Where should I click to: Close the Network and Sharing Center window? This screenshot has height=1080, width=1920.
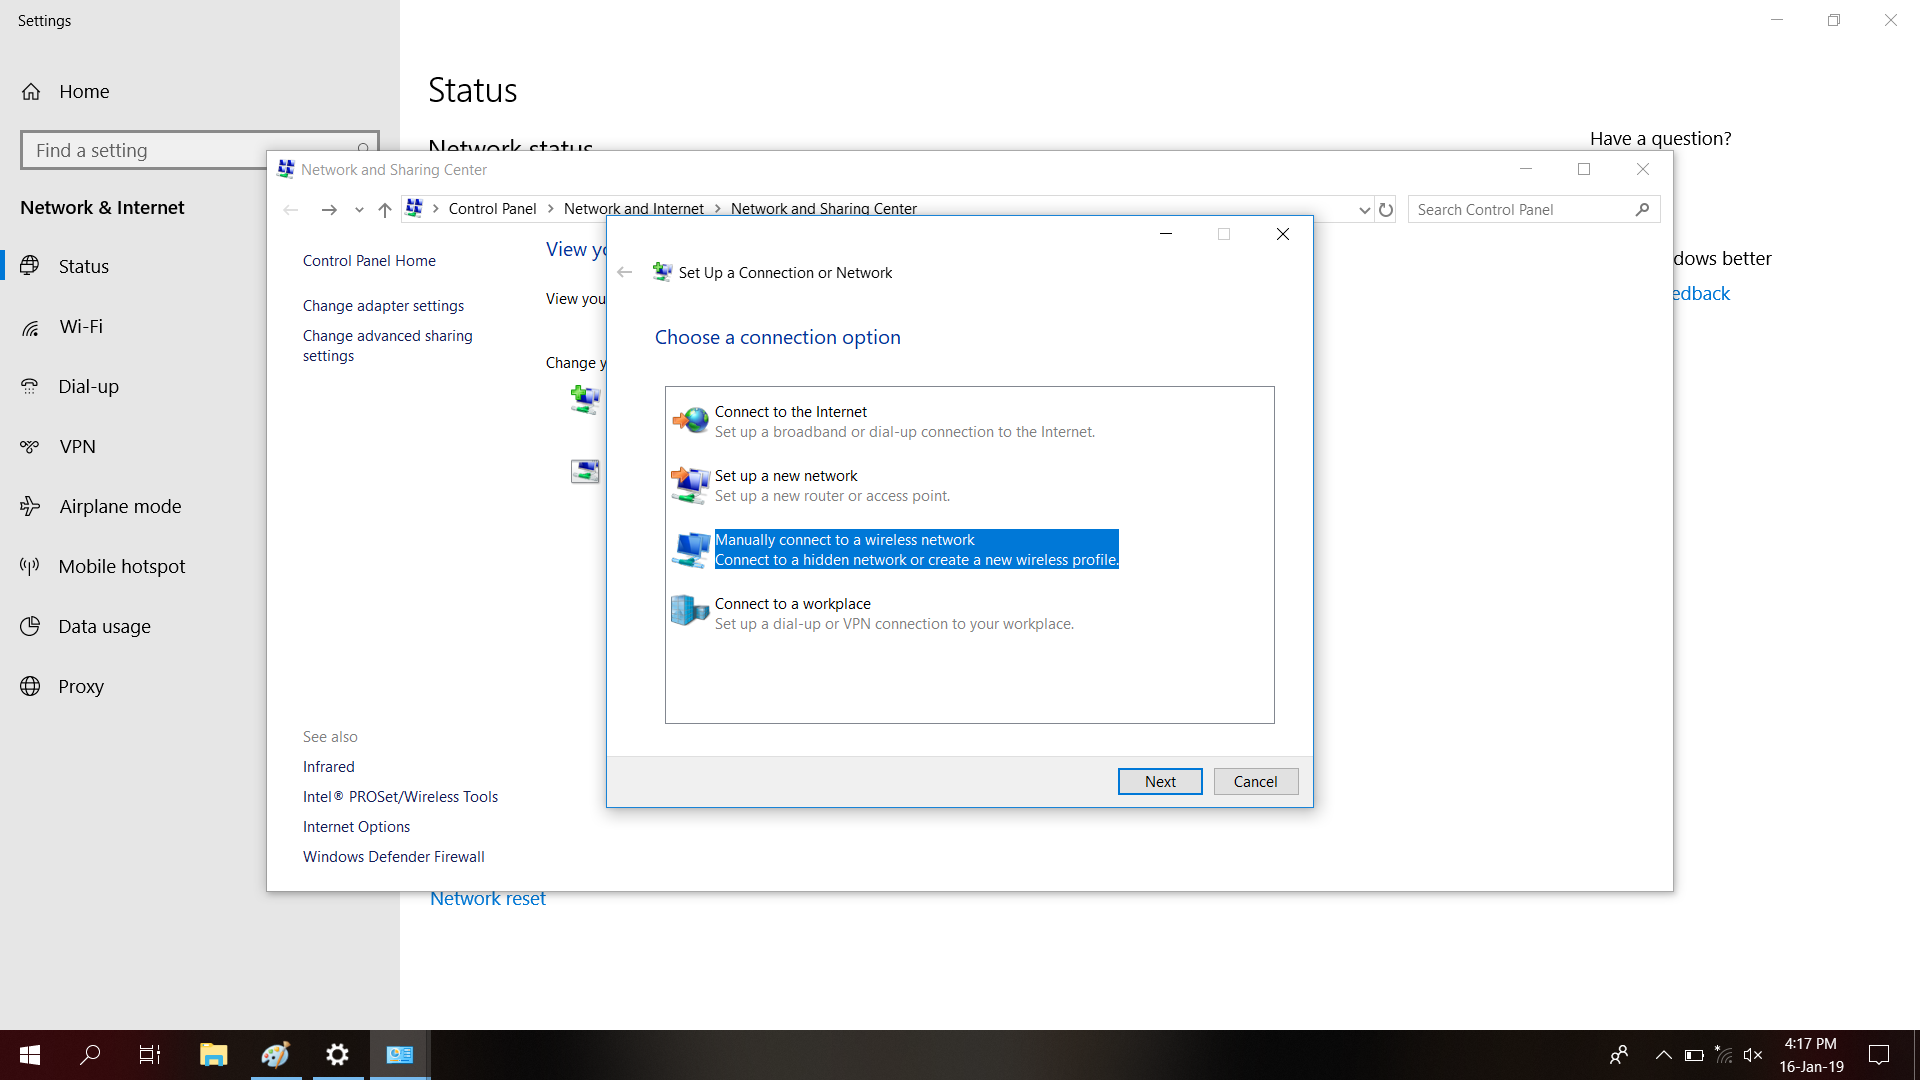pos(1643,169)
